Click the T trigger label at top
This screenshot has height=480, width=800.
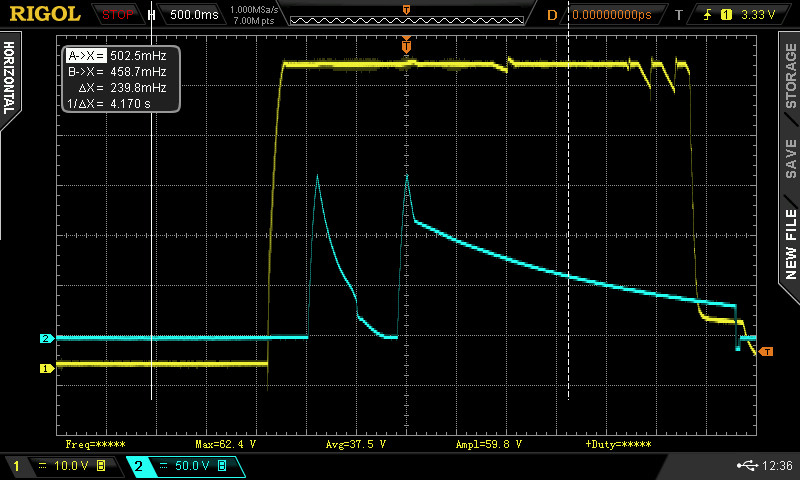pos(679,15)
